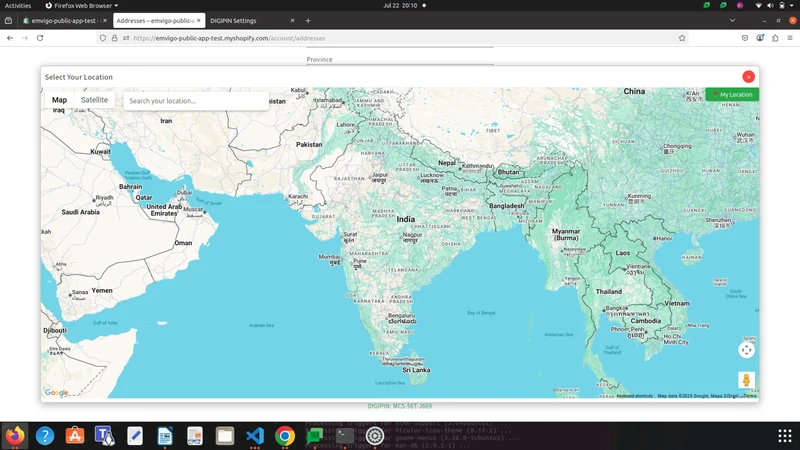Click the Nepal label on map
Viewport: 800px width, 450px height.
coord(446,163)
